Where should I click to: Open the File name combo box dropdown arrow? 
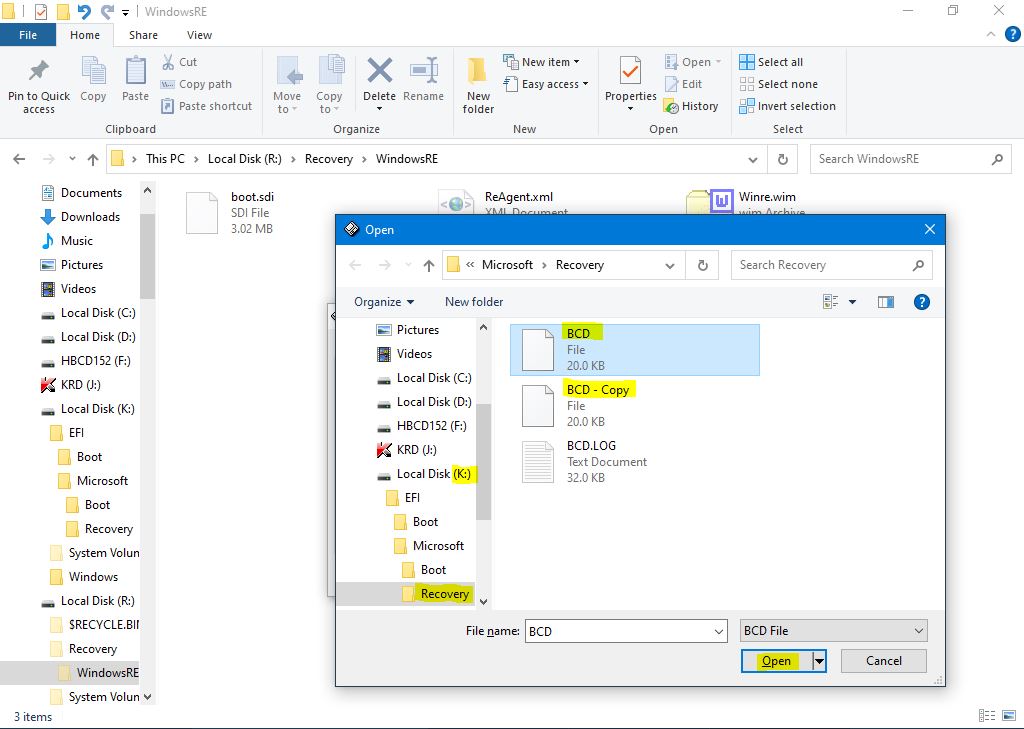tap(718, 631)
